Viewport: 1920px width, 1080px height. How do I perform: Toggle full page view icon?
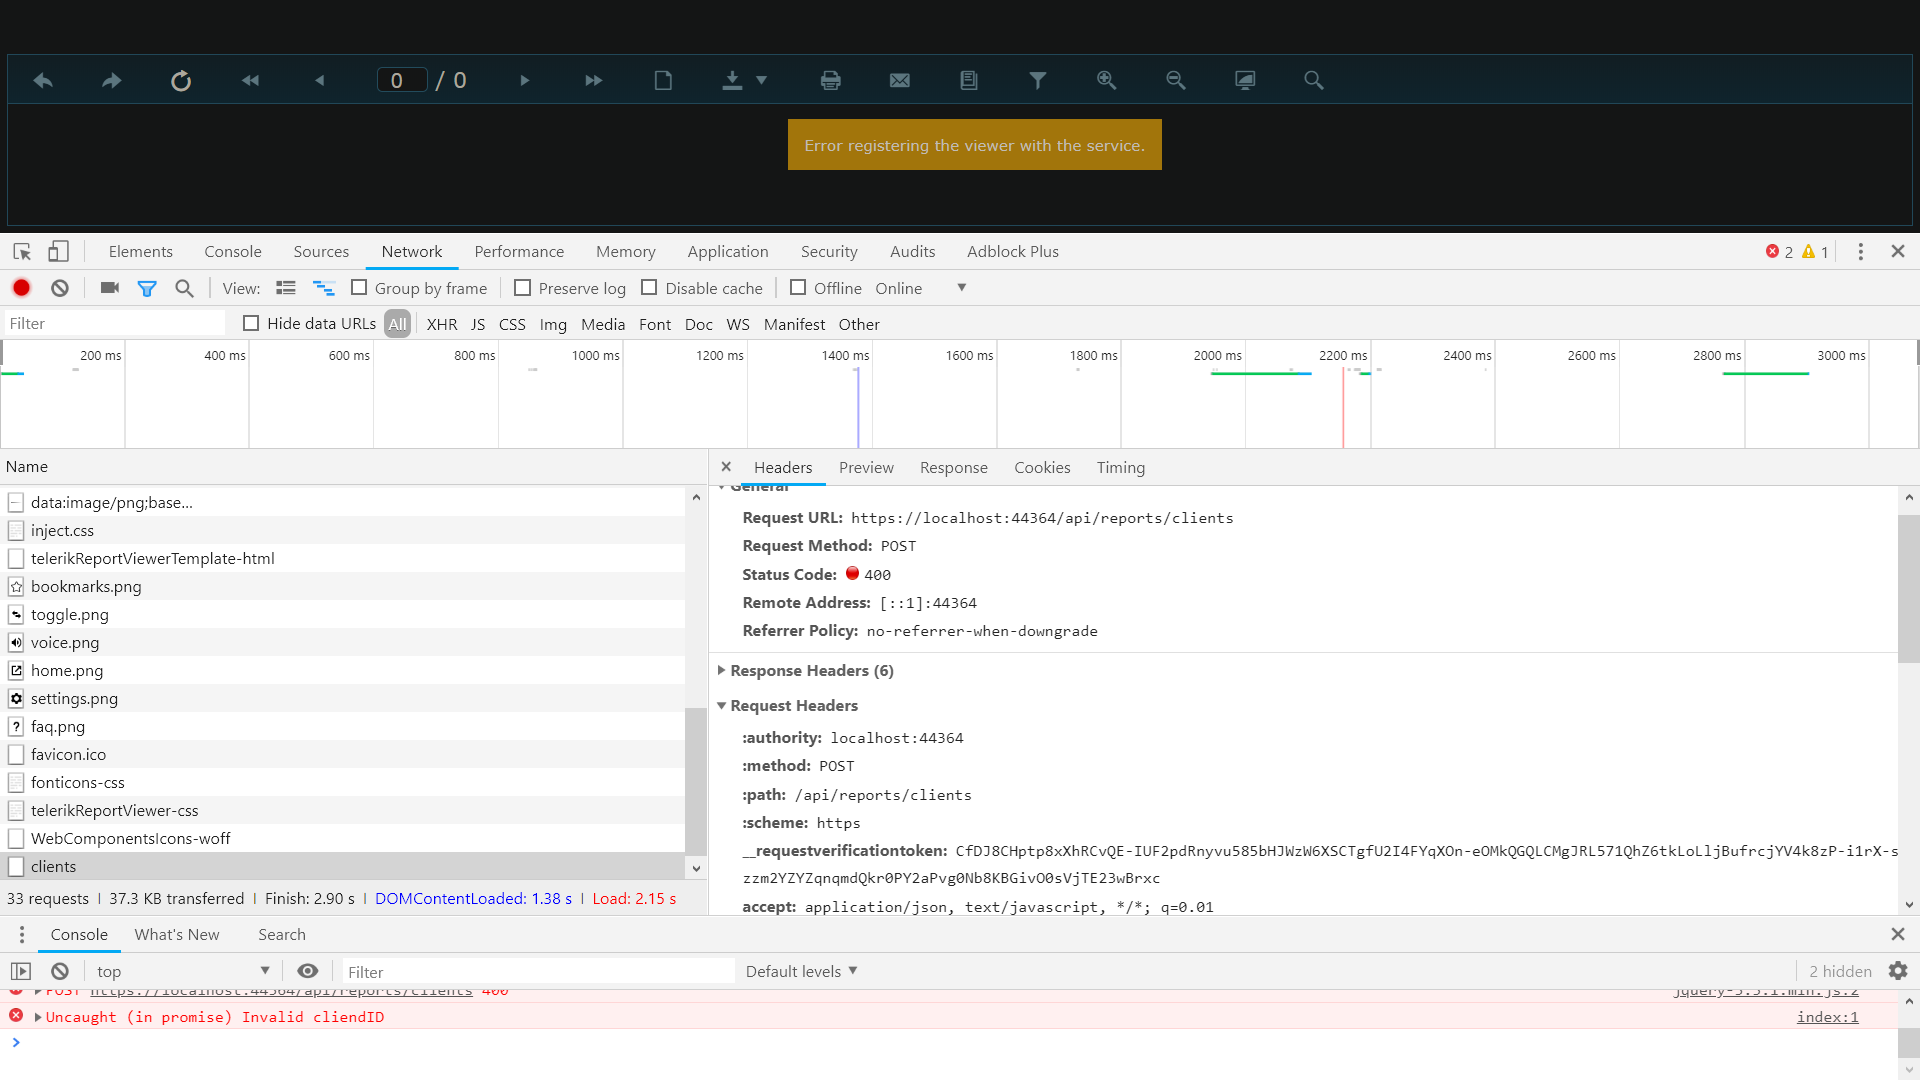click(x=1245, y=80)
